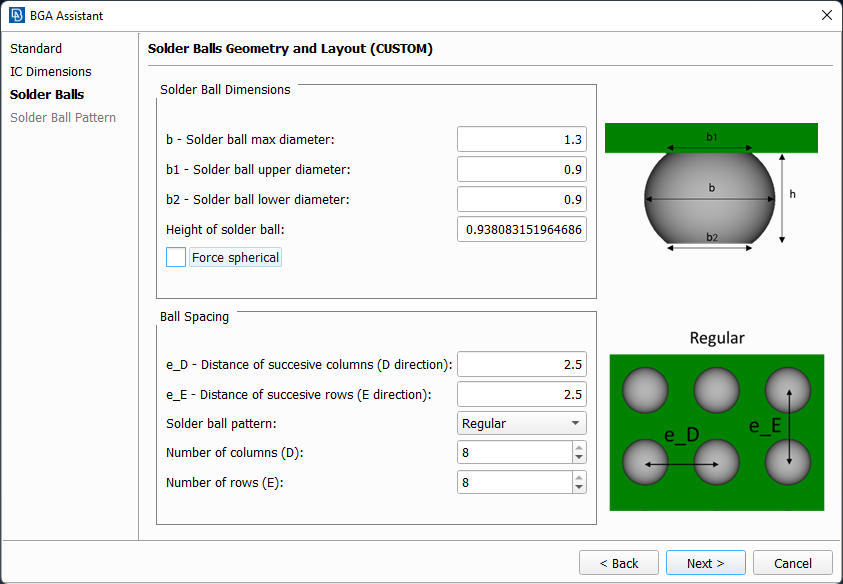Click the Force spherical label
The width and height of the screenshot is (843, 584).
click(235, 258)
